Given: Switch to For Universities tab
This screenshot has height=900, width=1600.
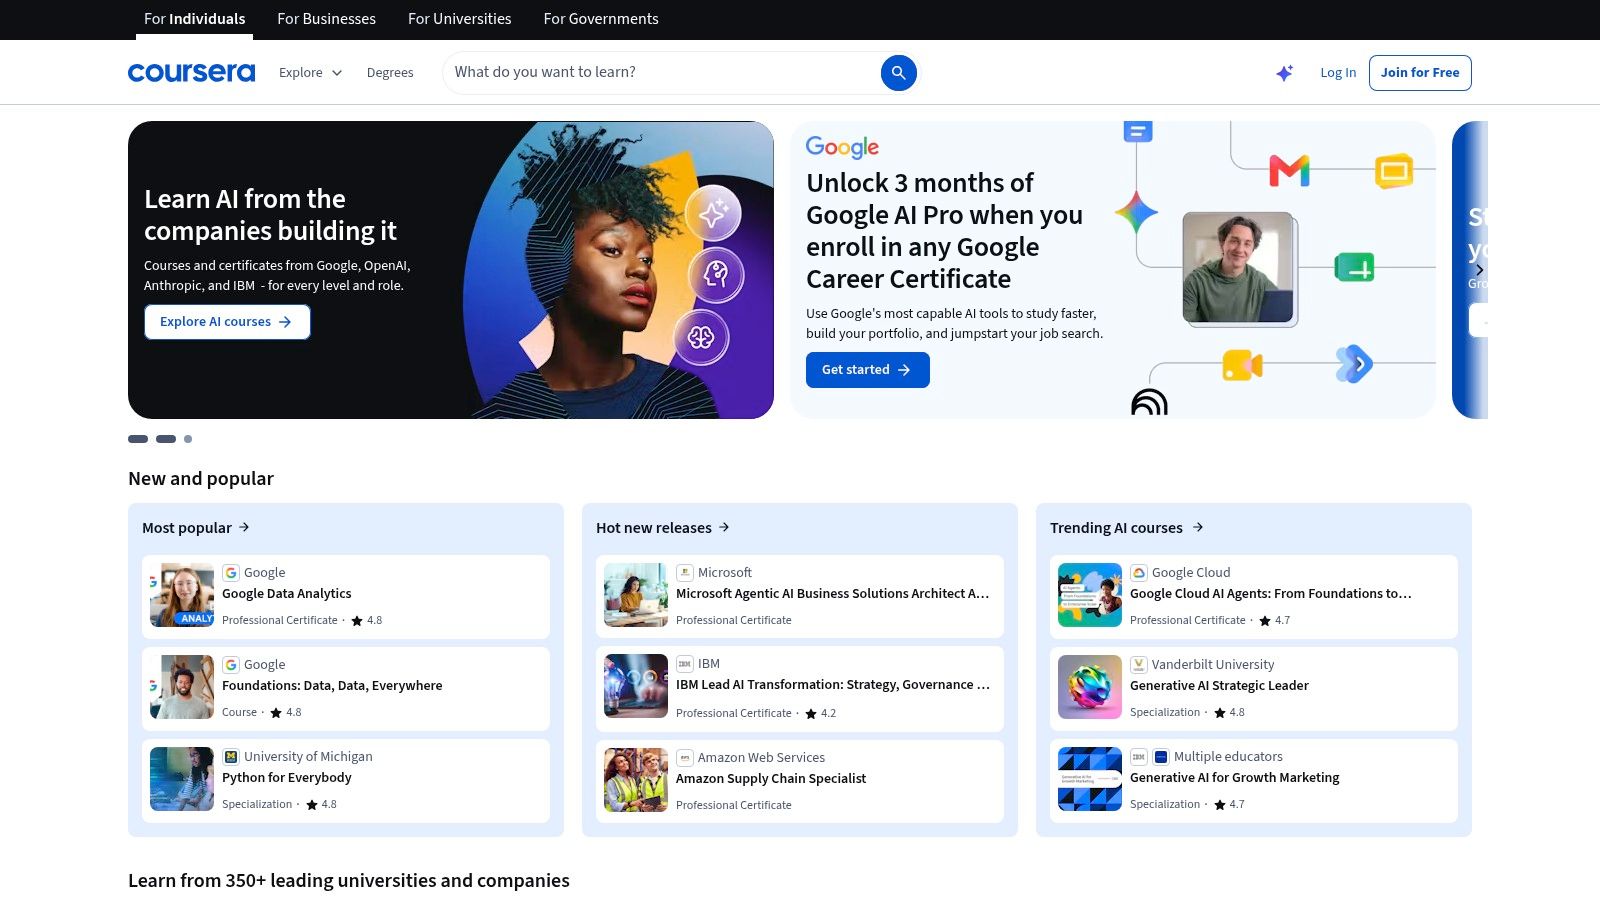Looking at the screenshot, I should 459,19.
